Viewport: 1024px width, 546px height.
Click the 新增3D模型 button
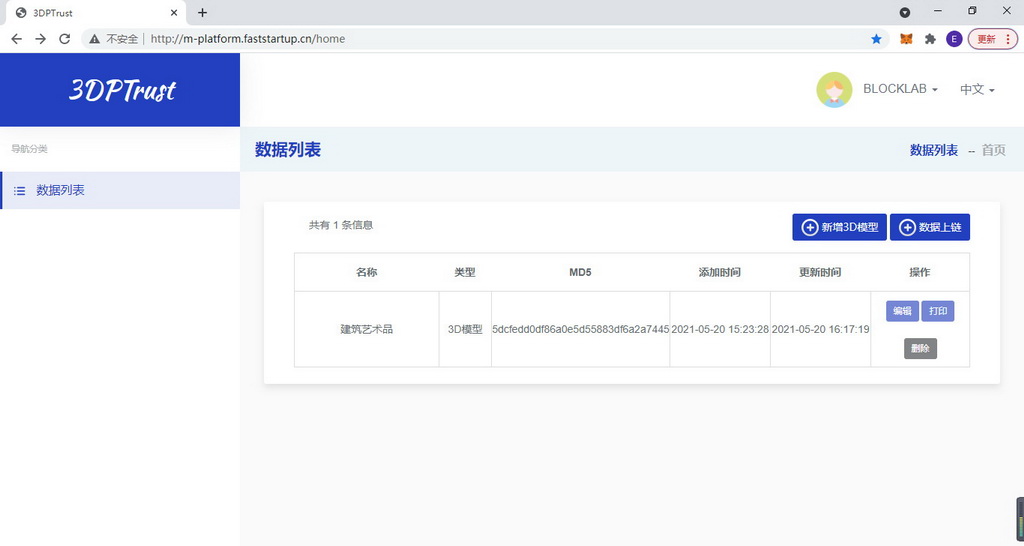pos(839,227)
